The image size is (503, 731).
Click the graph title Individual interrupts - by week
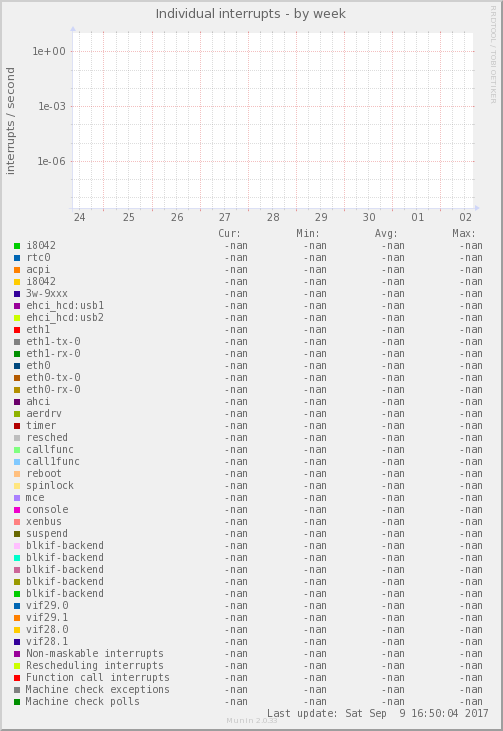pos(251,14)
